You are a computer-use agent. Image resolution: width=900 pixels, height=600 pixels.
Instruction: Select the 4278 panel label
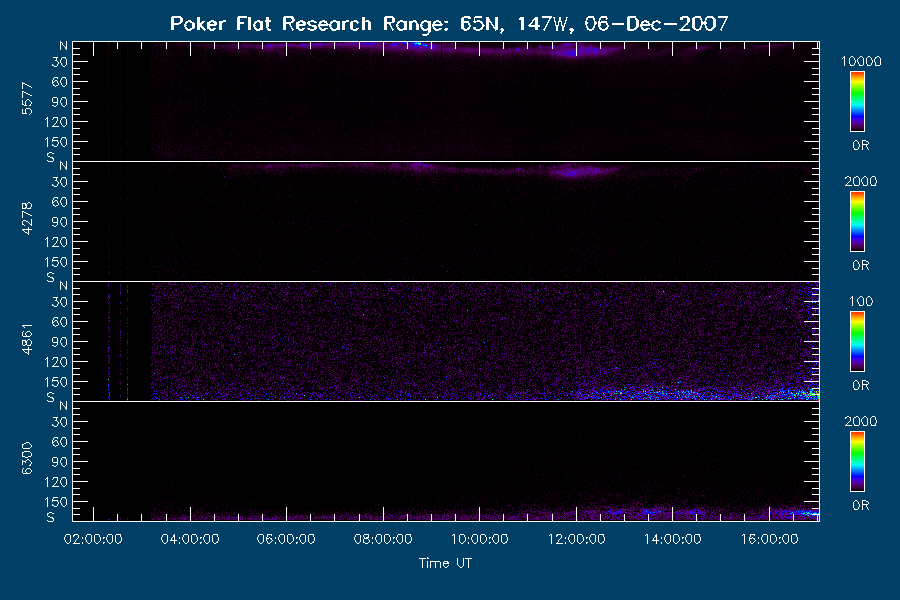click(27, 219)
